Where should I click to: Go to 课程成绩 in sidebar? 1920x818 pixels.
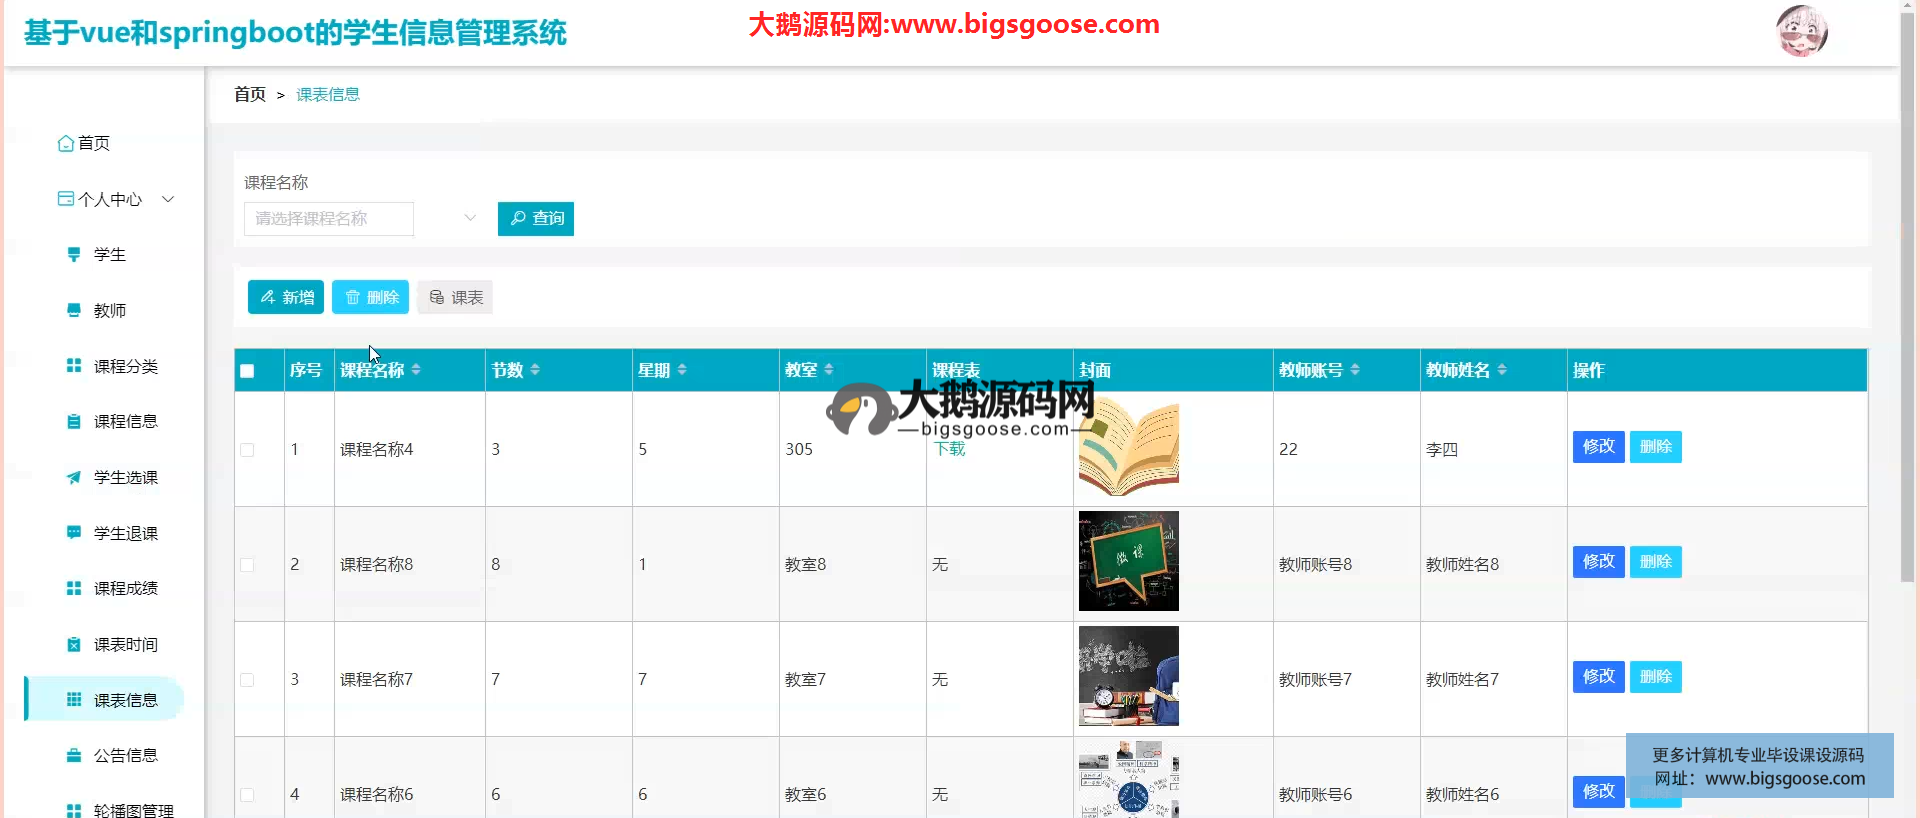[x=125, y=589]
